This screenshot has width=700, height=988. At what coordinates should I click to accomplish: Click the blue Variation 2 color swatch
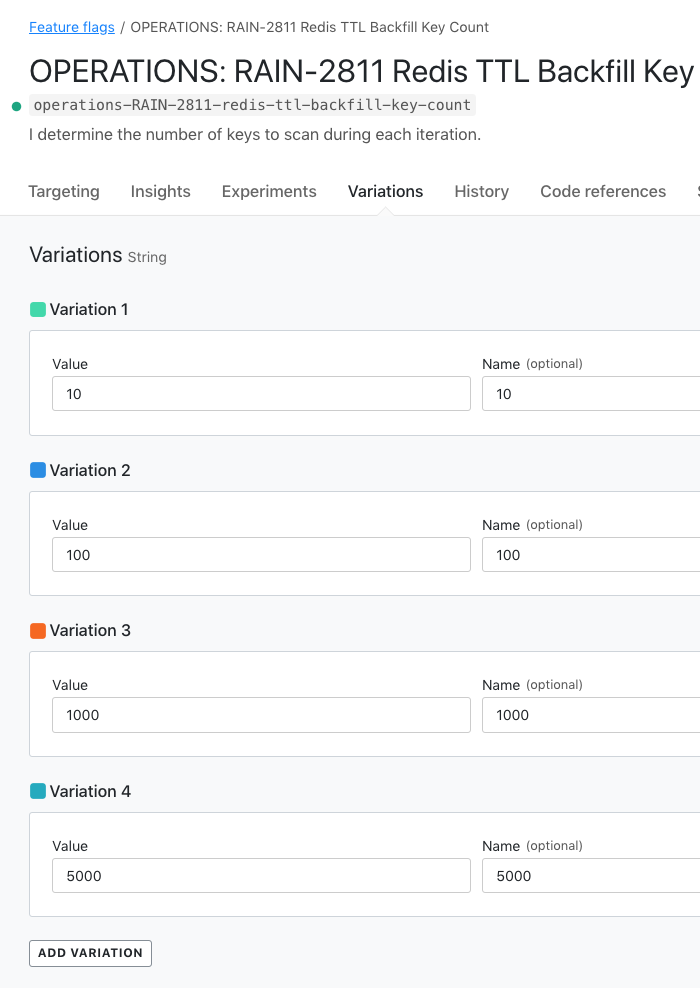37,470
